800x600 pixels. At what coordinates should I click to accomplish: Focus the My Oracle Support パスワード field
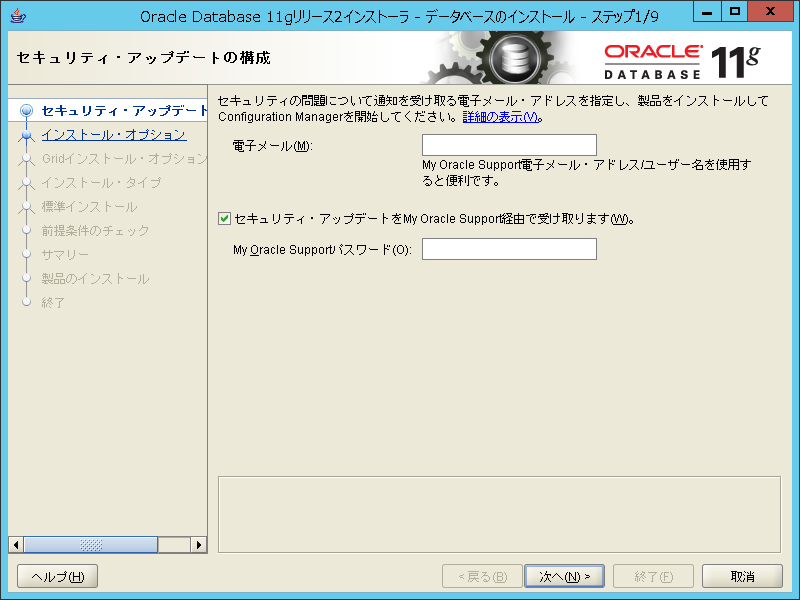tap(509, 249)
